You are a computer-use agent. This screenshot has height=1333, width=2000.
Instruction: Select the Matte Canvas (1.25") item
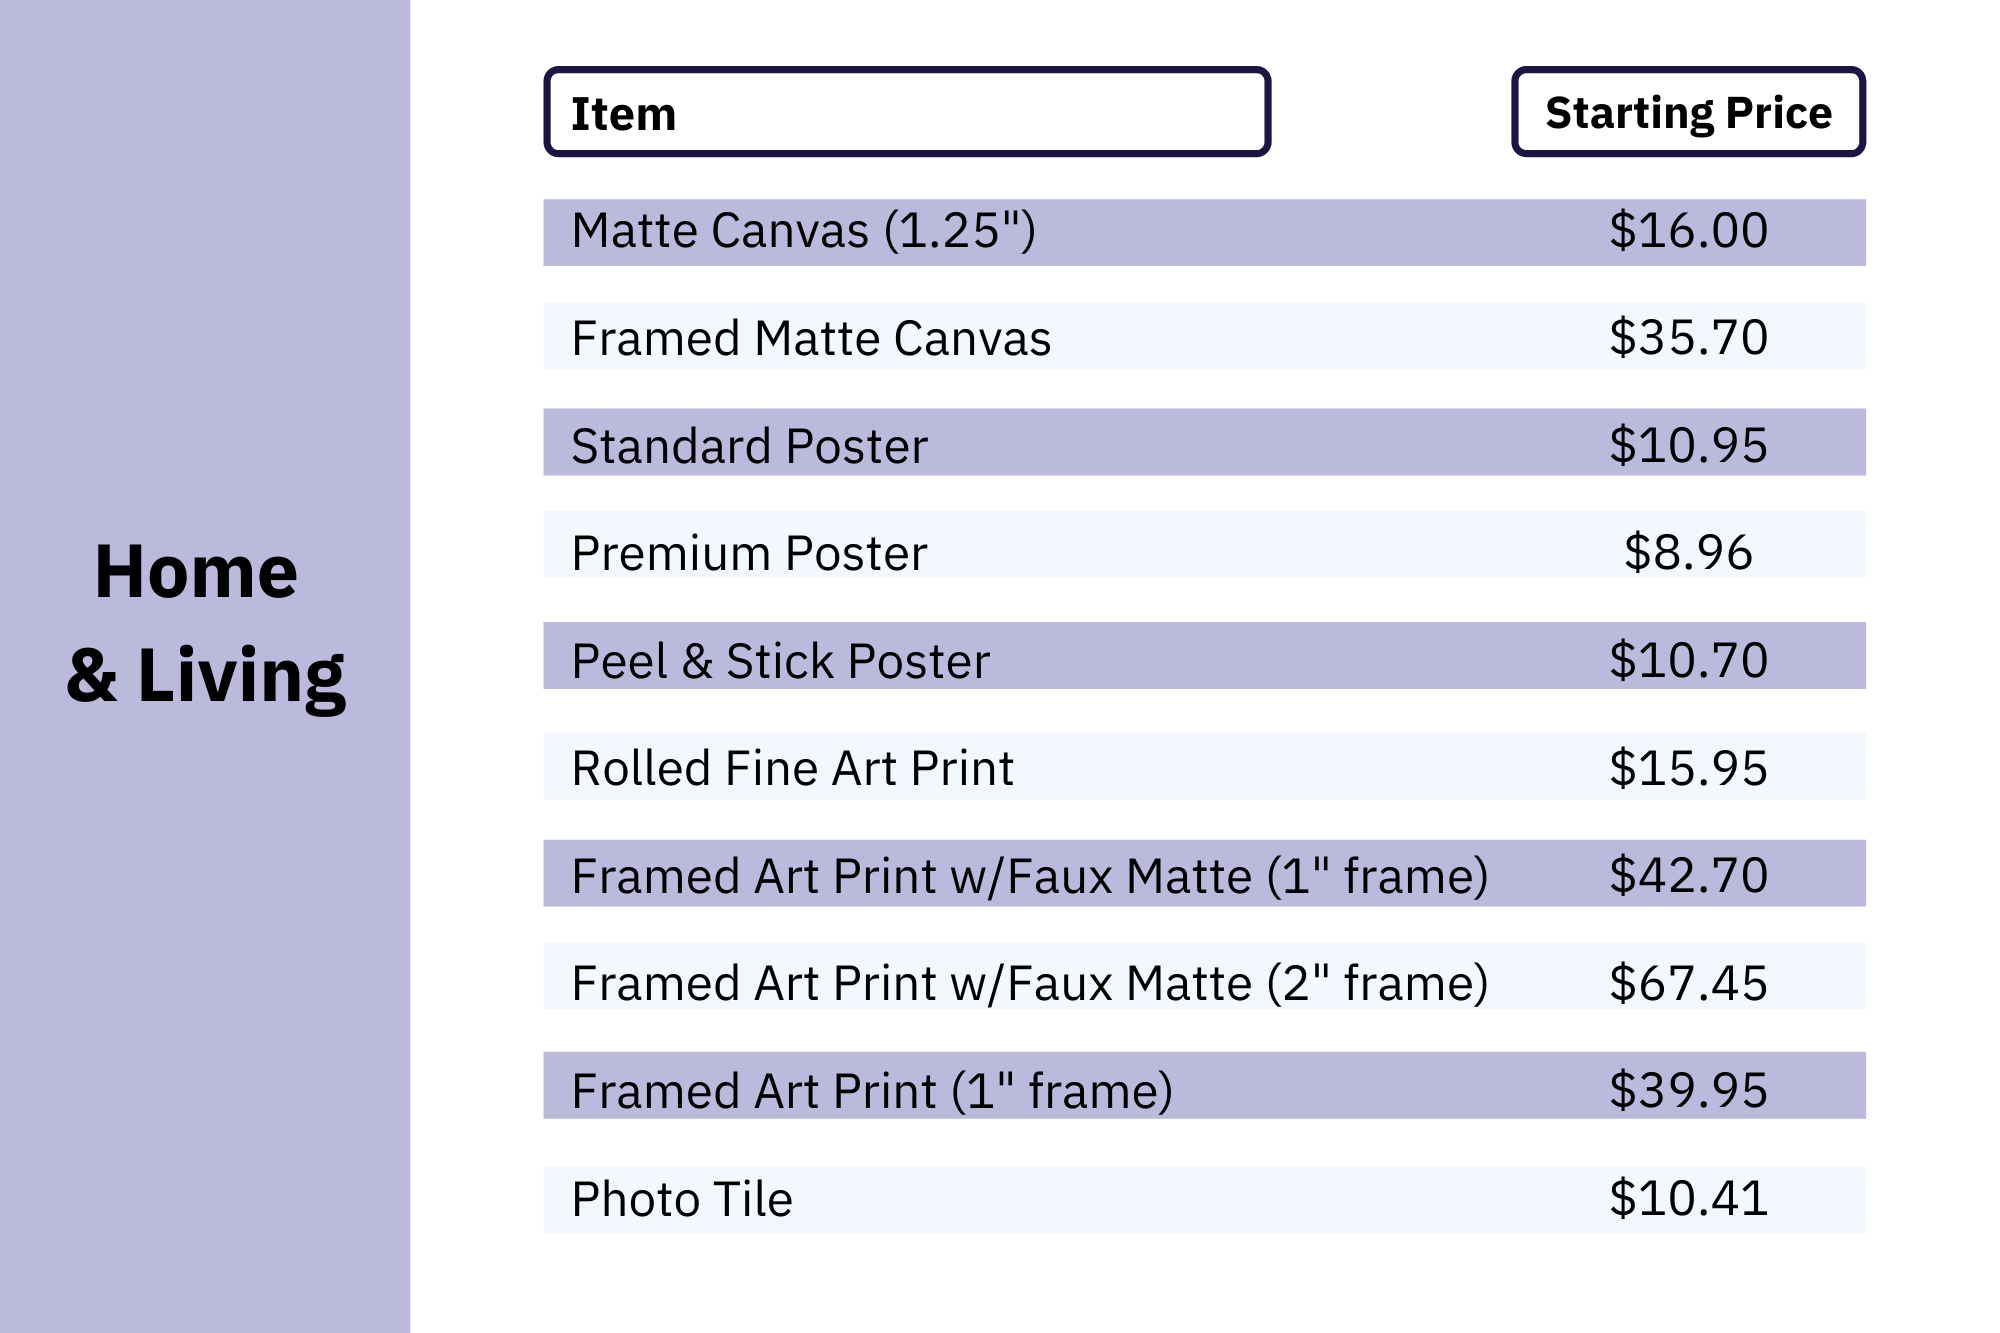tap(803, 231)
